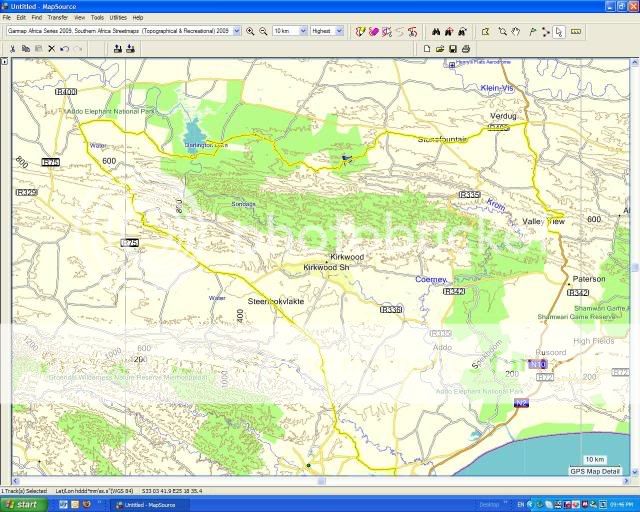The width and height of the screenshot is (640, 512).
Task: Click Untitled - MapSource taskbar button
Action: pyautogui.click(x=150, y=505)
